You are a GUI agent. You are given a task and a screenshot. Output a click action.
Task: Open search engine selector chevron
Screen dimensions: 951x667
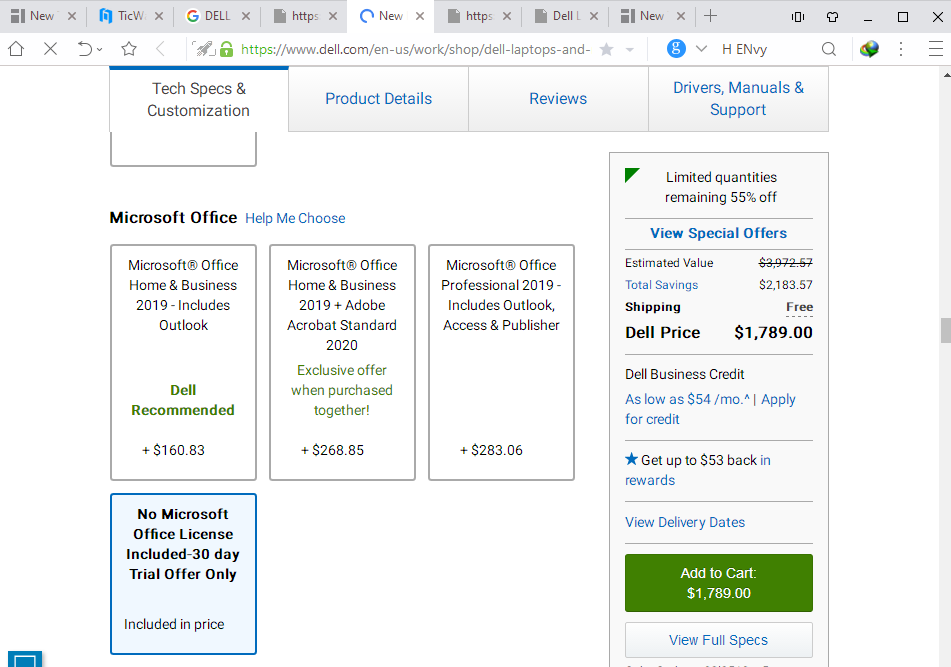701,49
